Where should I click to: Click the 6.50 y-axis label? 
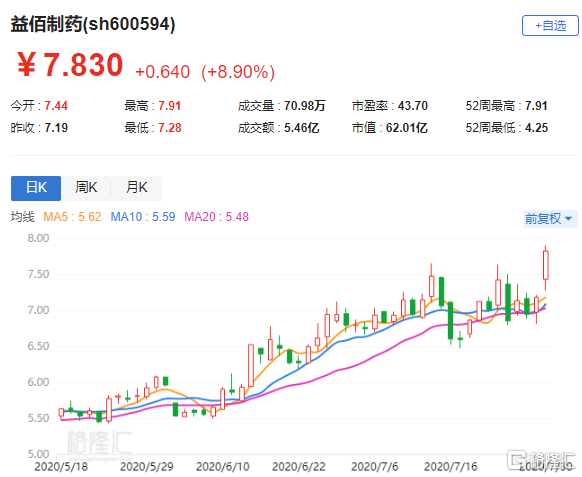[38, 346]
